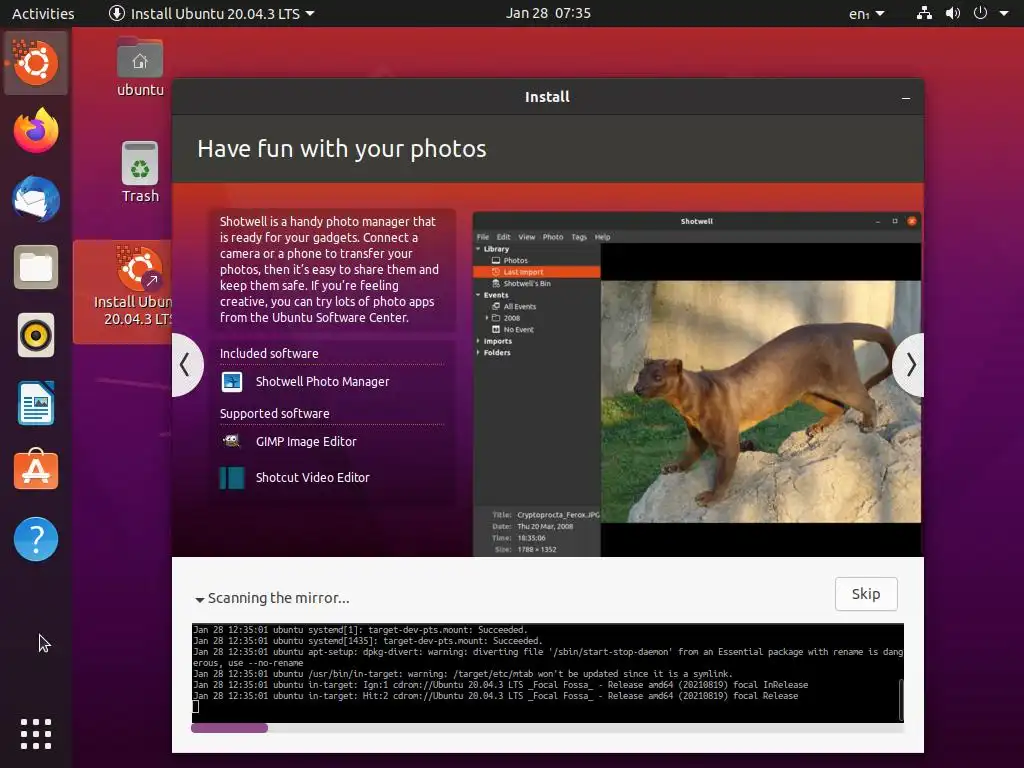Click the terminal log scrollbar
This screenshot has height=768, width=1024.
[901, 699]
